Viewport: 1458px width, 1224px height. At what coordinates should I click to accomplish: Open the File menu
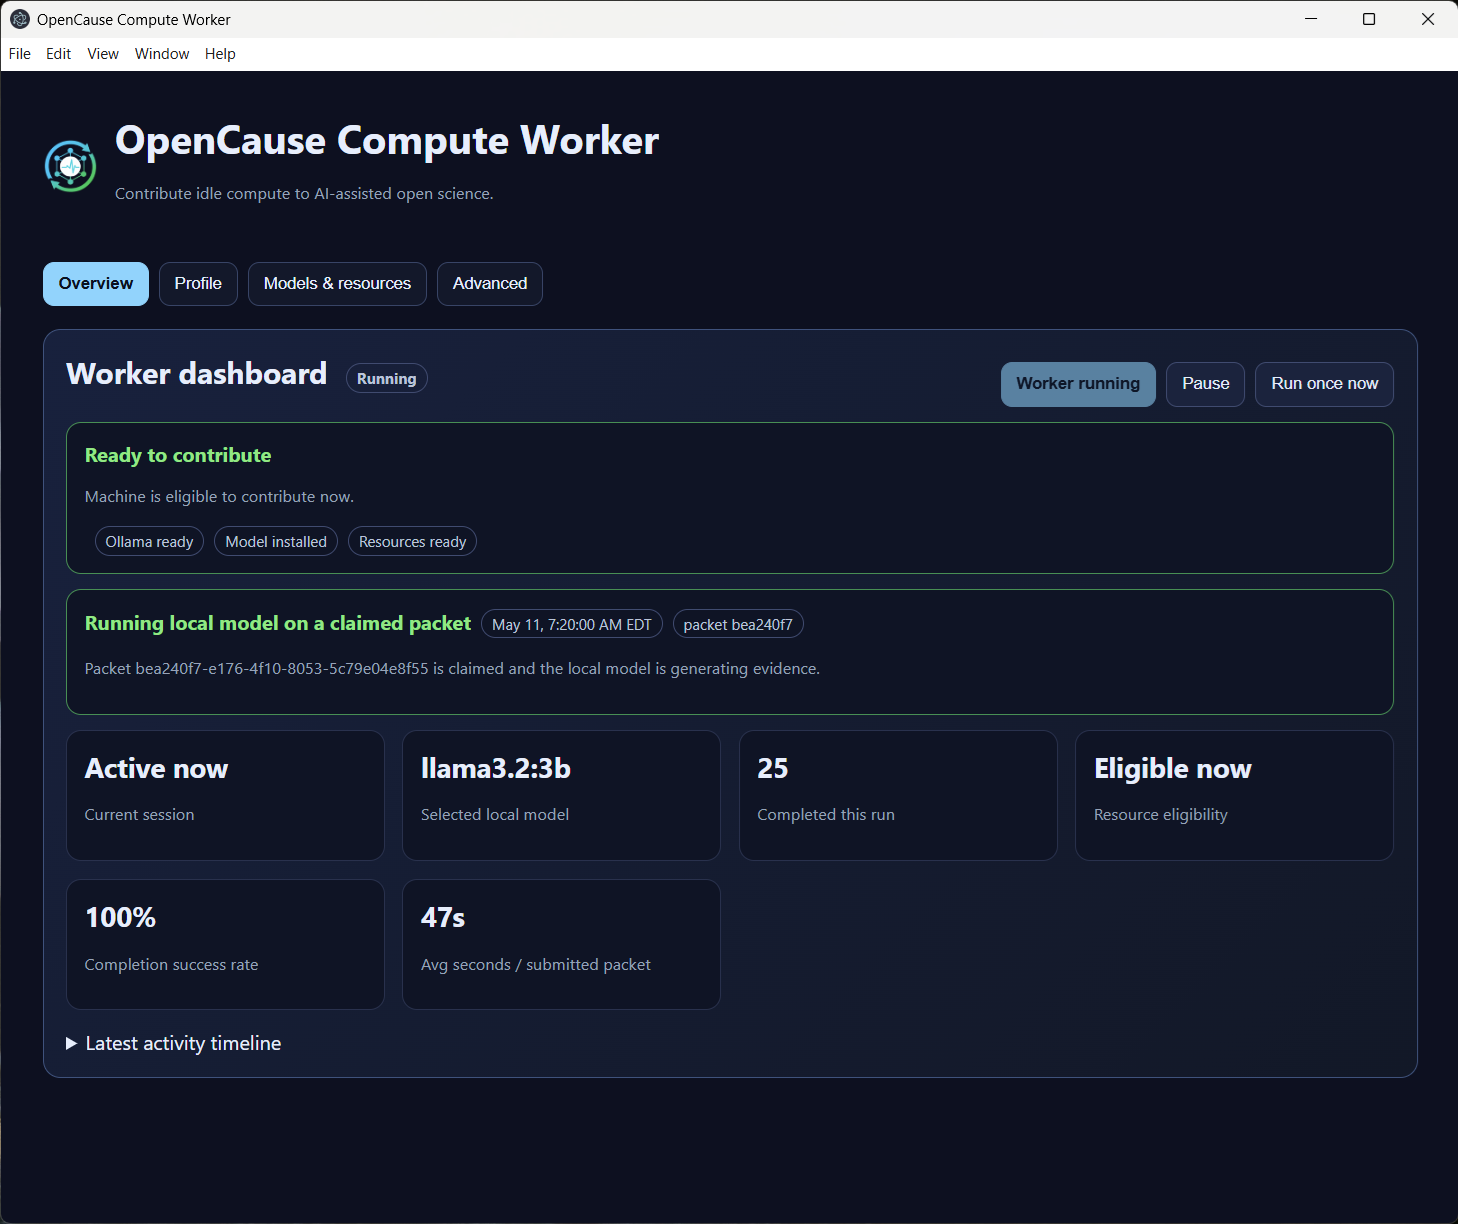tap(20, 54)
